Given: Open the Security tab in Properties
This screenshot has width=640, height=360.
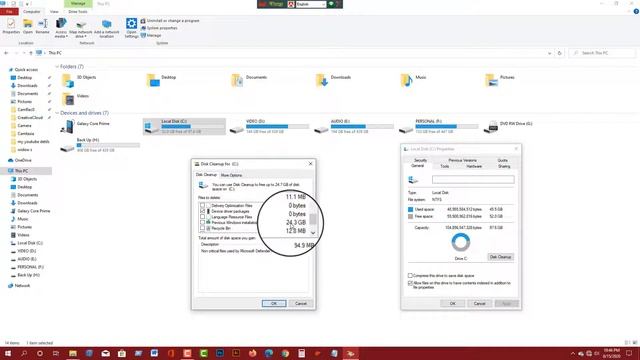Looking at the screenshot, I should click(x=420, y=160).
